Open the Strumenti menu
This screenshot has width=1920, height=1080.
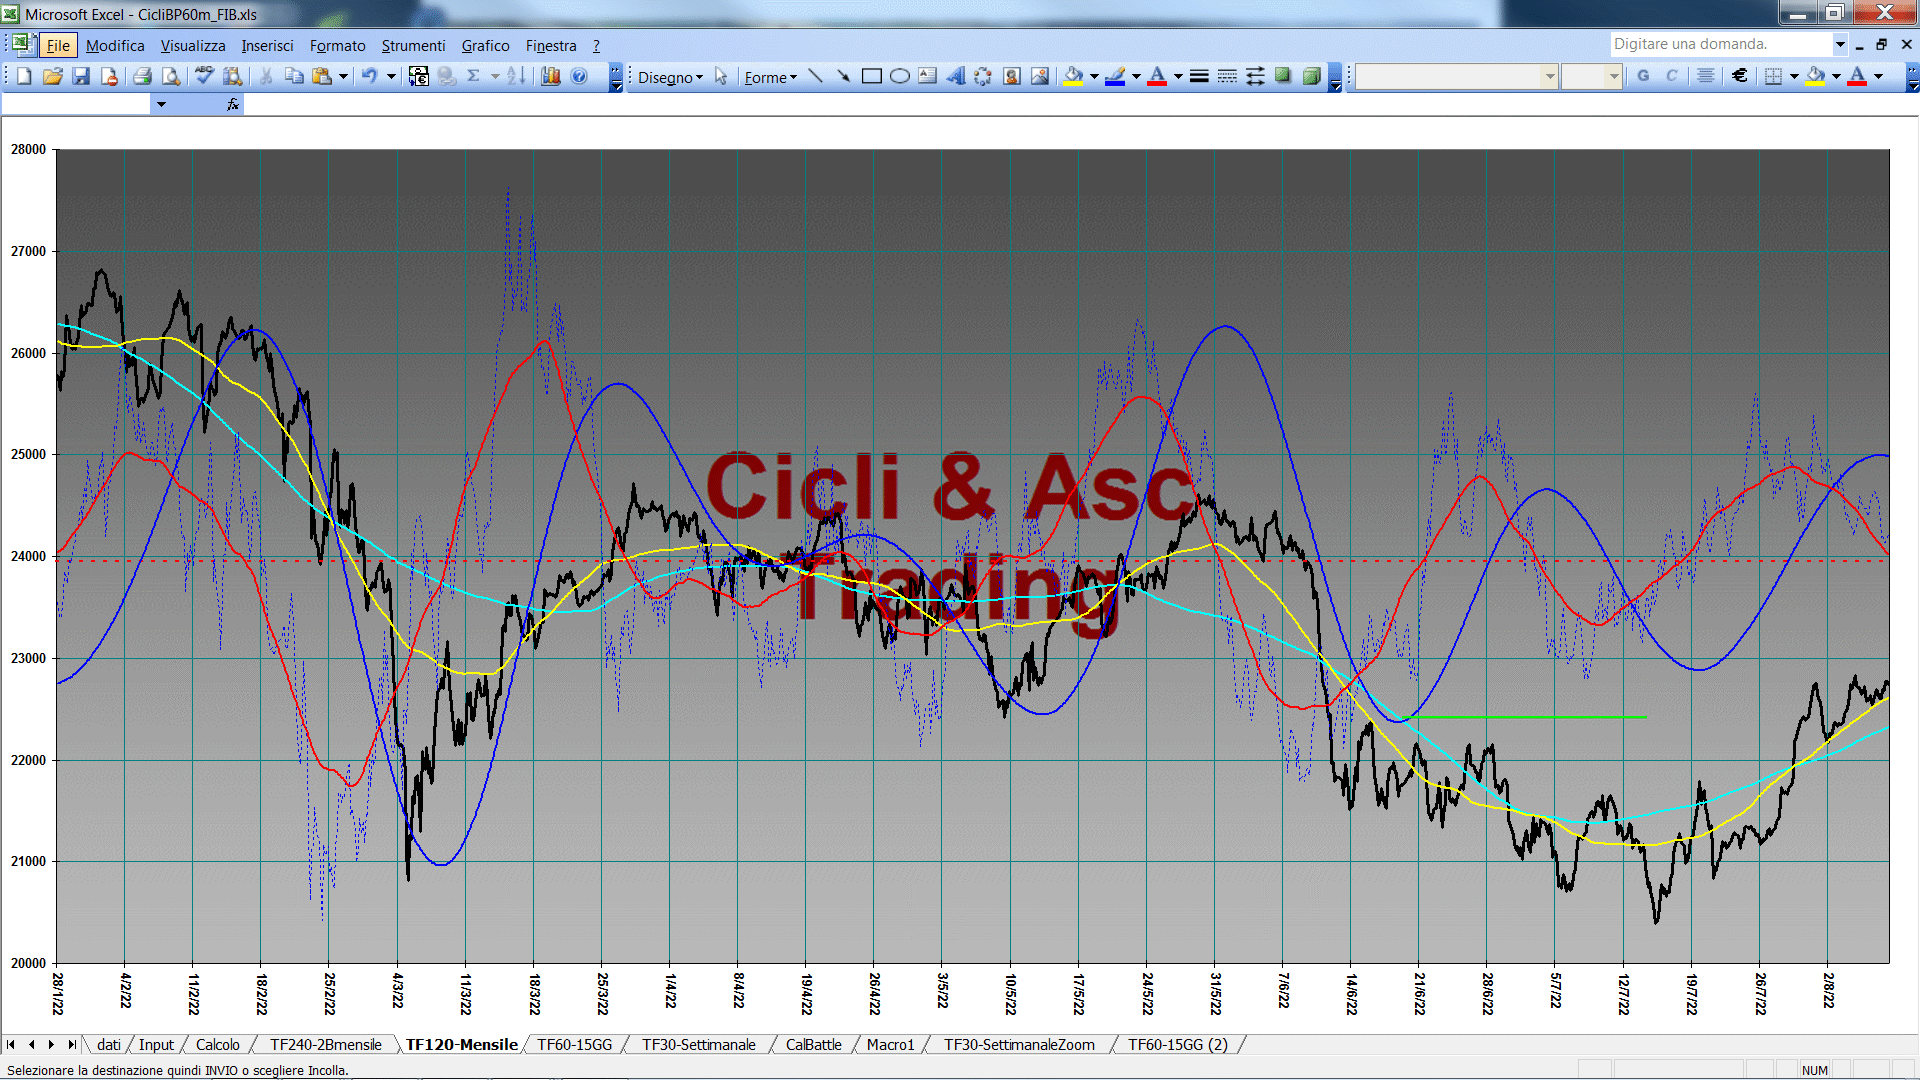(413, 46)
